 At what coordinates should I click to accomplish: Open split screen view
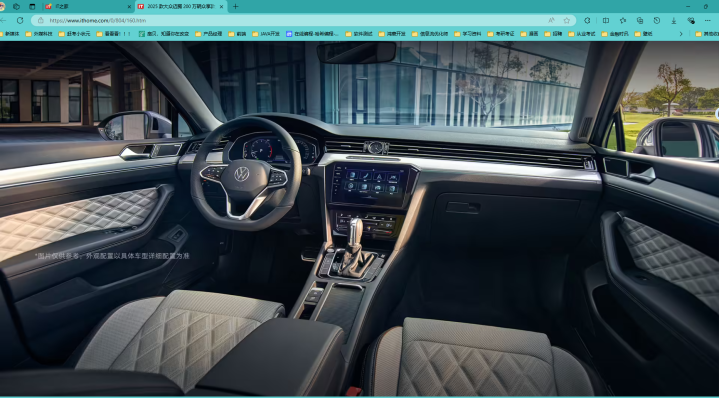(x=606, y=20)
